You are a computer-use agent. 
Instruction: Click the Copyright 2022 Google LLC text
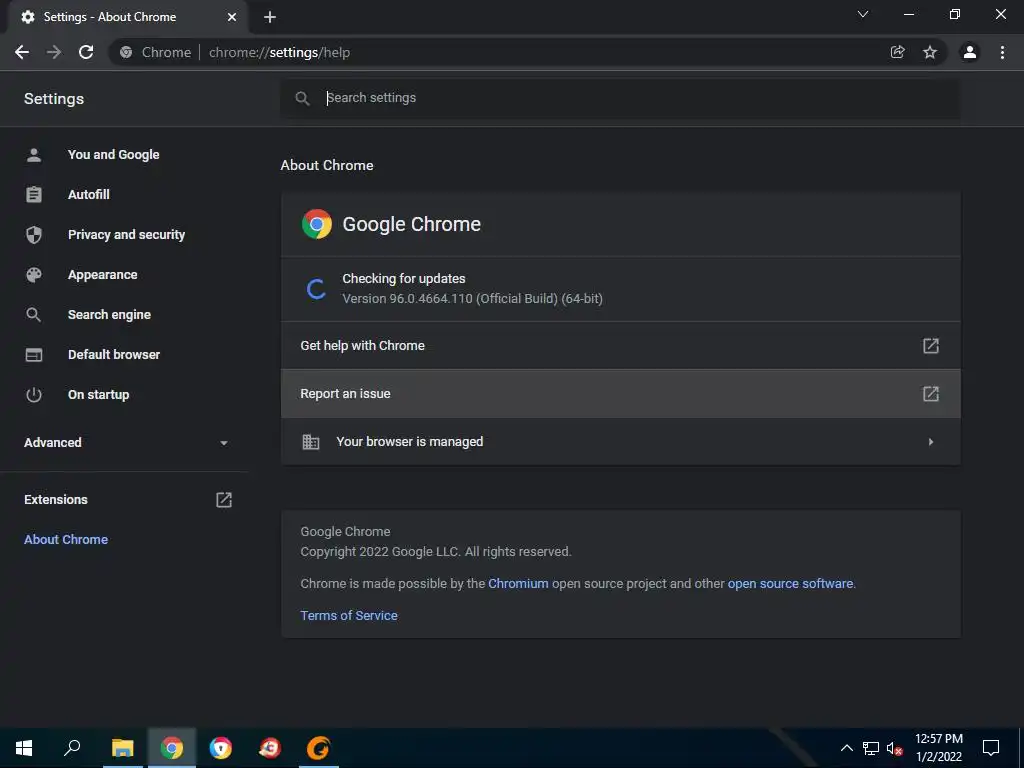pyautogui.click(x=436, y=552)
